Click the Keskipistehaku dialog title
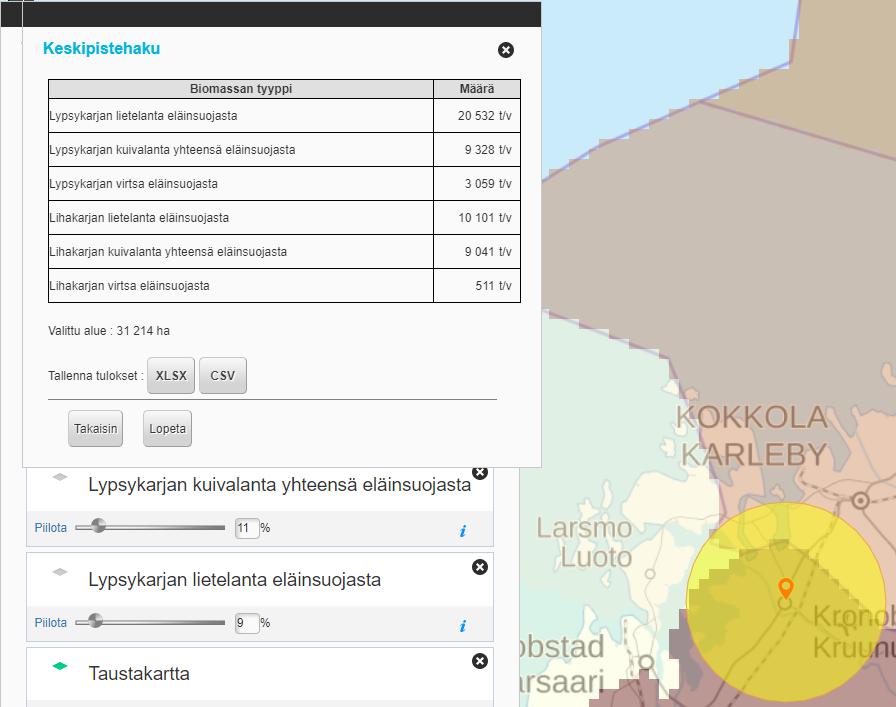Image resolution: width=896 pixels, height=707 pixels. [x=102, y=49]
